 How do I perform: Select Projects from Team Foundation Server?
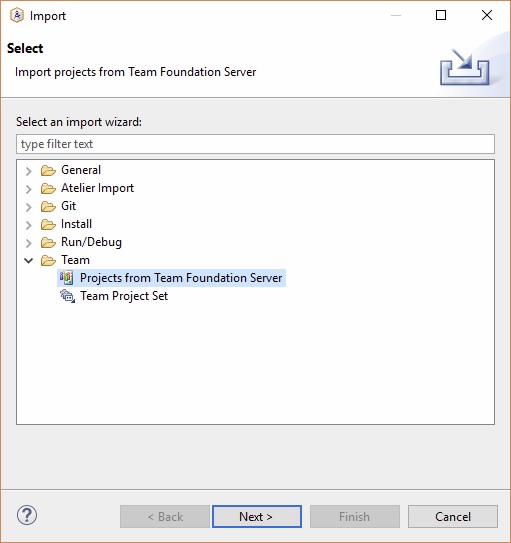coord(181,278)
